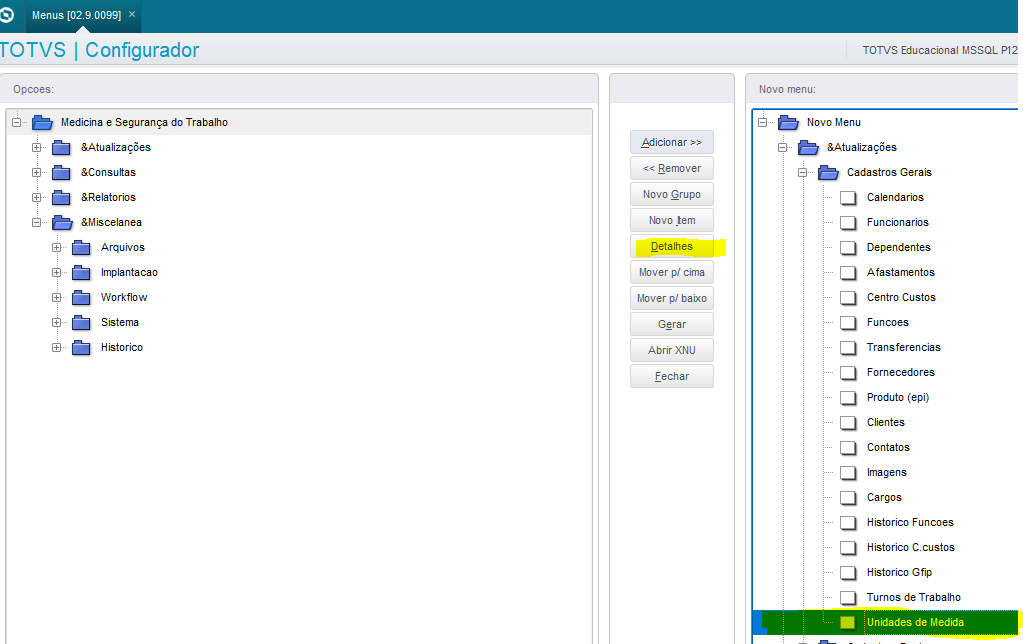Image resolution: width=1023 pixels, height=644 pixels.
Task: Check the Contatos item box
Action: 848,448
